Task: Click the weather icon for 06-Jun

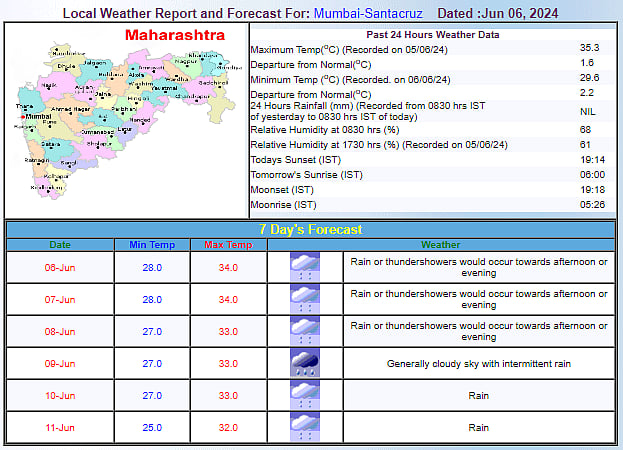Action: (x=304, y=267)
